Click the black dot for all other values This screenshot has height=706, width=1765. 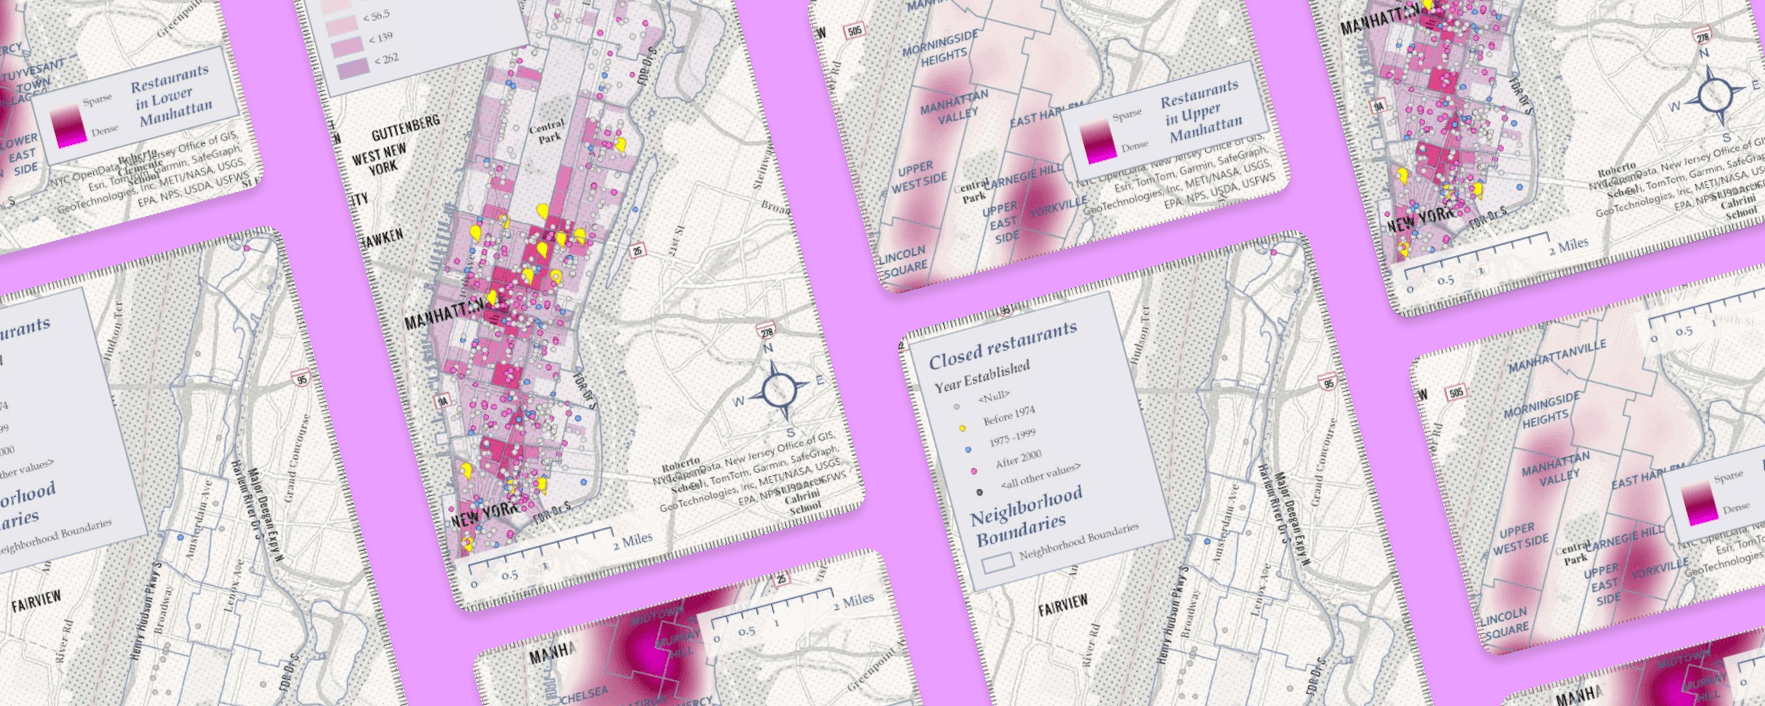(979, 491)
